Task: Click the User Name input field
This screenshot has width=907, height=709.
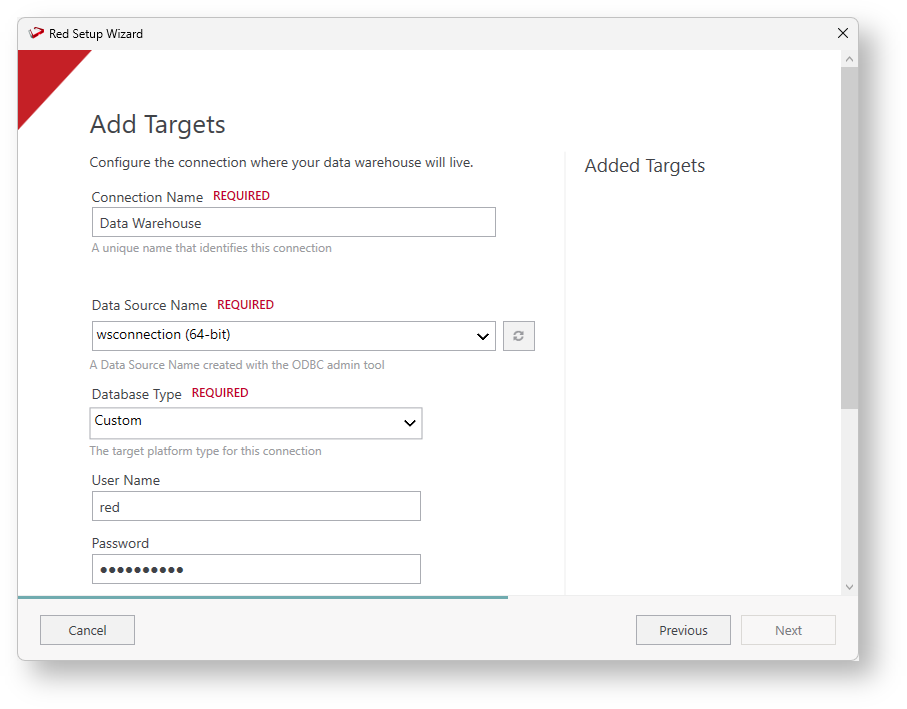Action: pyautogui.click(x=256, y=506)
